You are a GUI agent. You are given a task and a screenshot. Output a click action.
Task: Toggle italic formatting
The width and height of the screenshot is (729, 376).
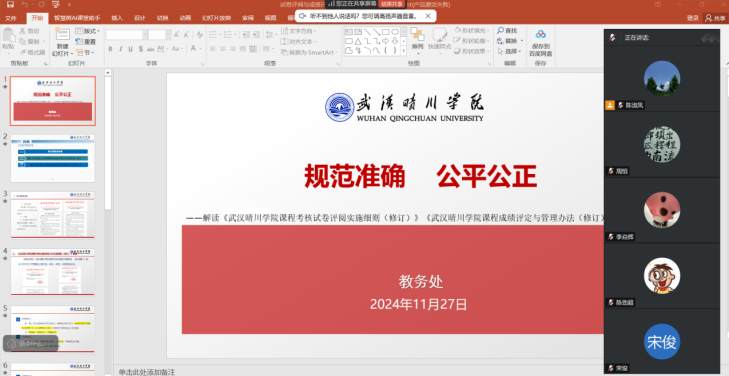[x=120, y=49]
